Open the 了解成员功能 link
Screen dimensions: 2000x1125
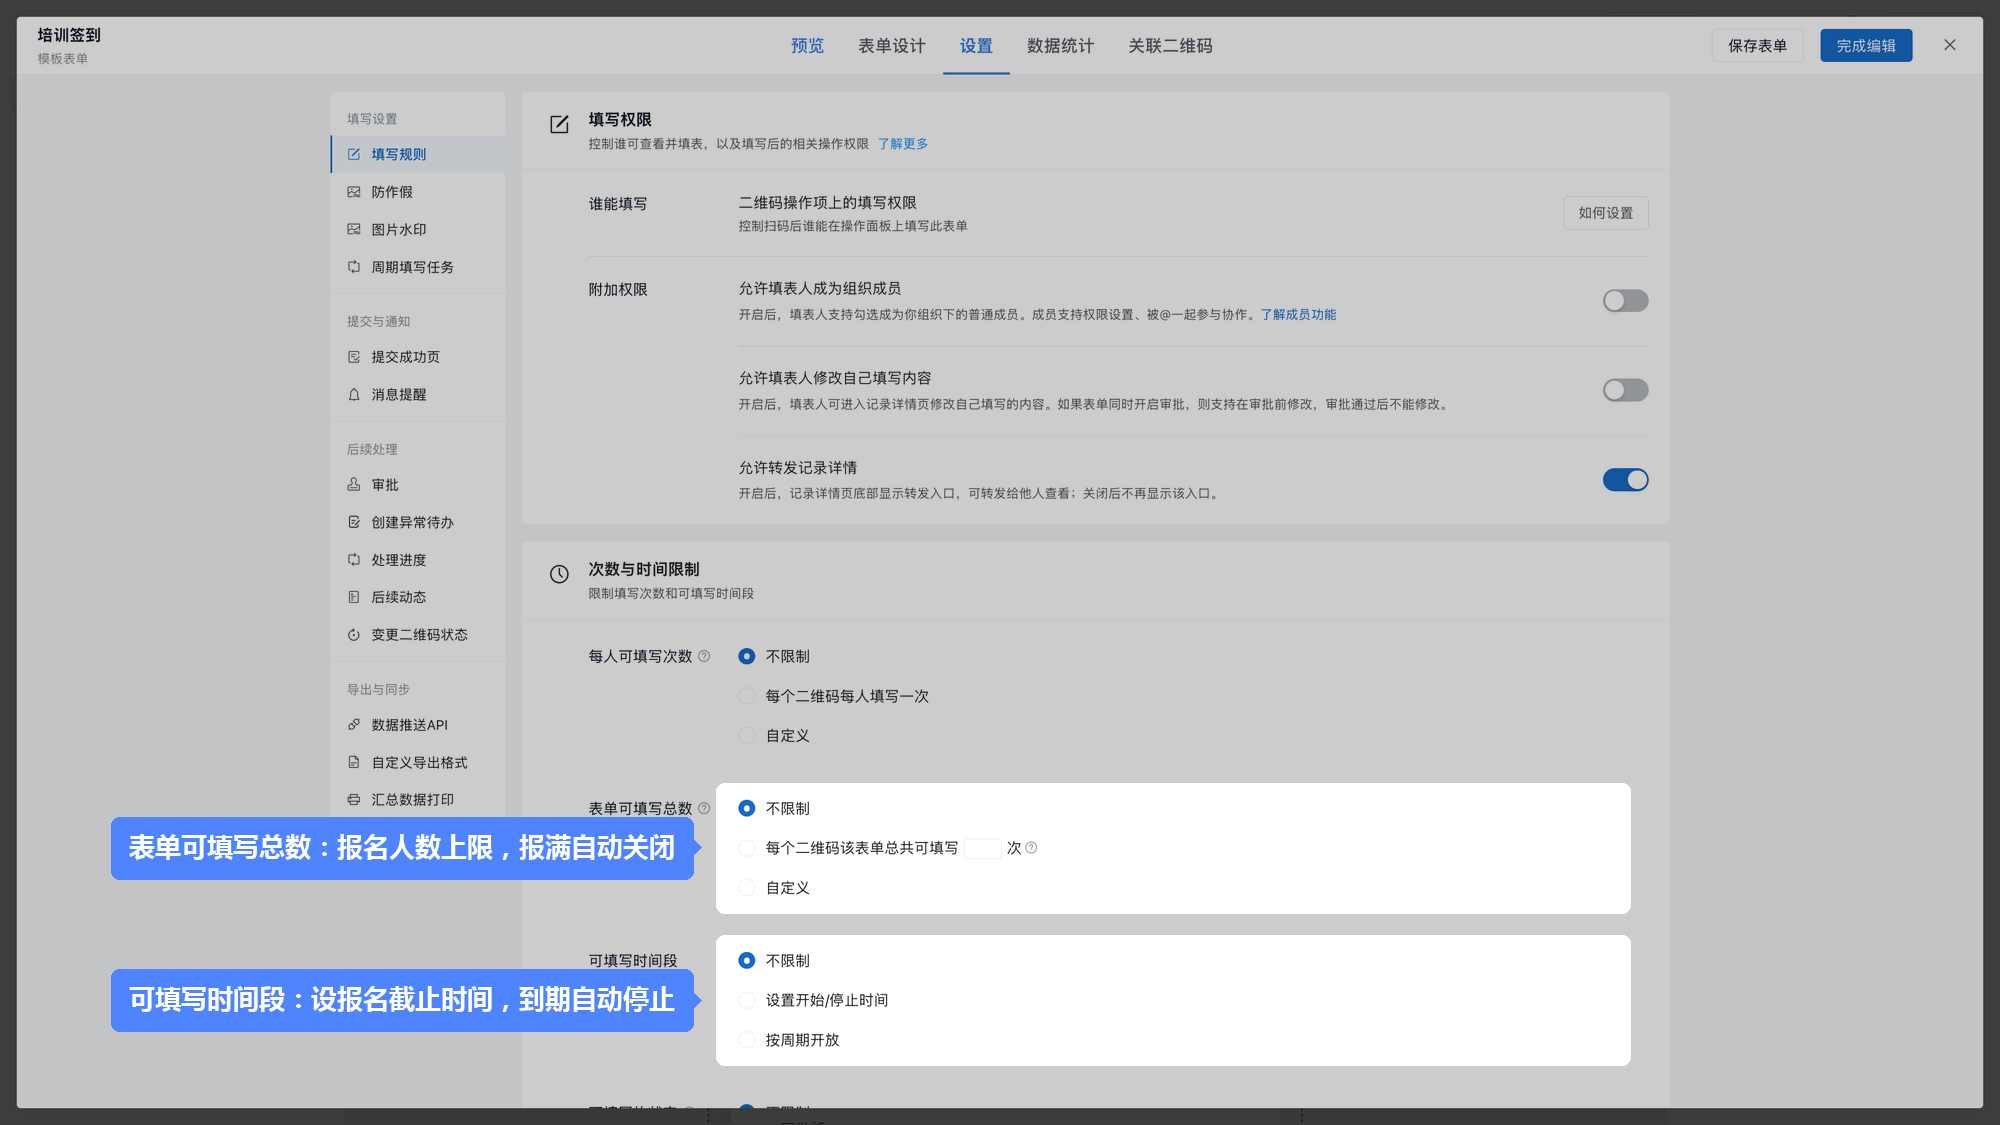[1298, 315]
